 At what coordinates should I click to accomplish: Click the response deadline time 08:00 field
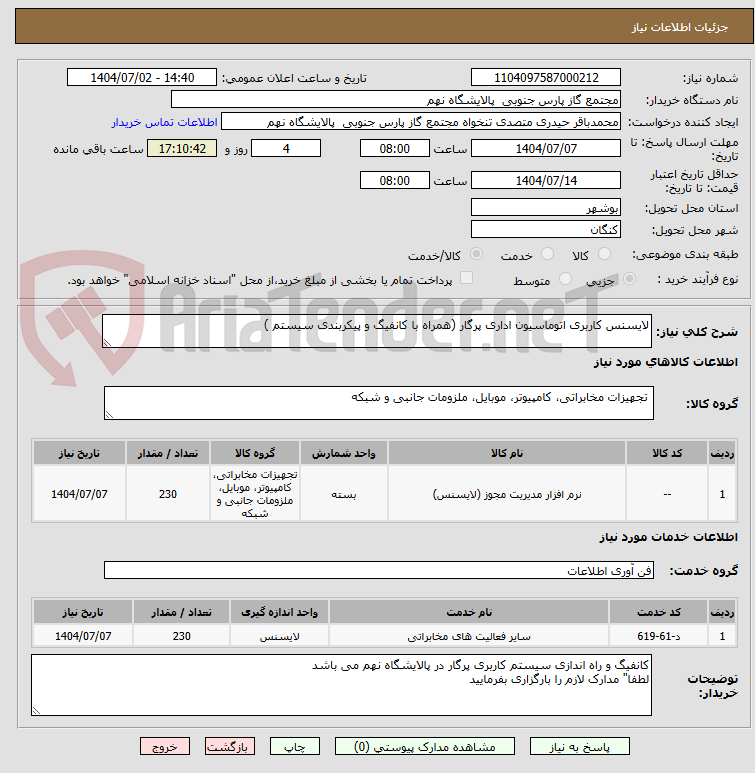(x=395, y=148)
